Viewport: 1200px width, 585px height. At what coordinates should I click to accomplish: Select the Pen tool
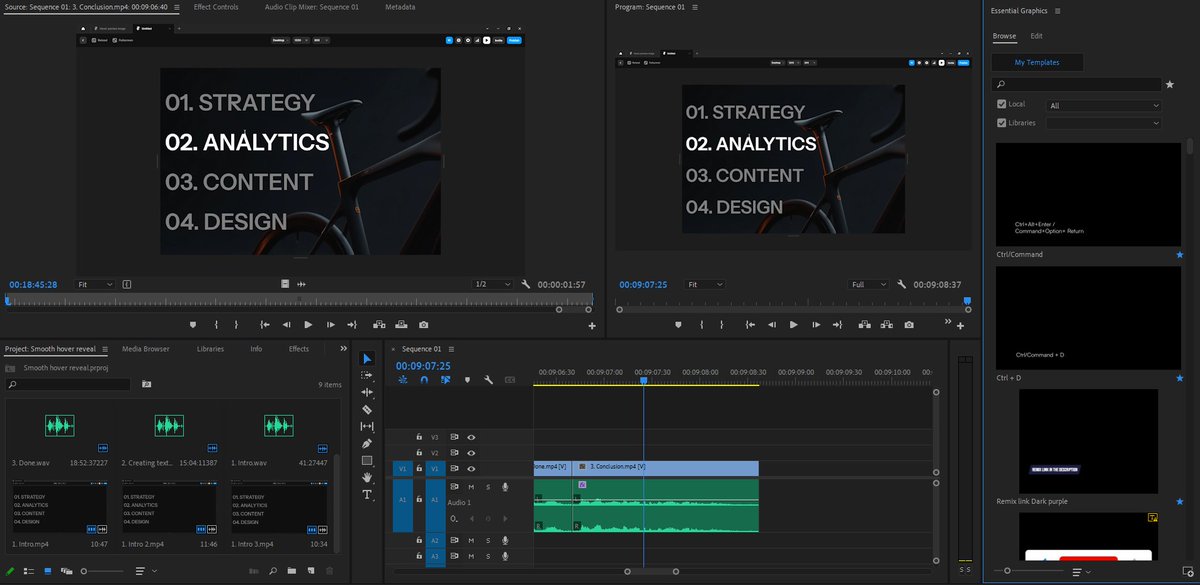pyautogui.click(x=366, y=444)
